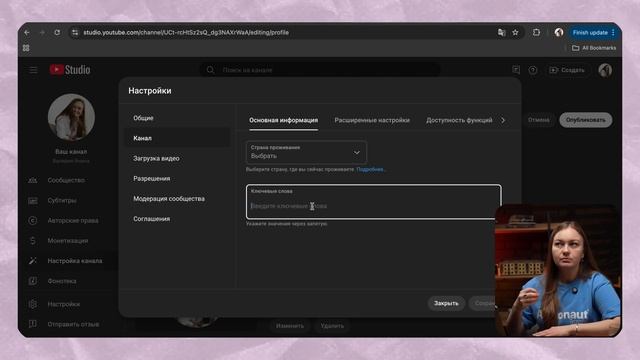Click the tab scroll right chevron
The image size is (640, 360).
click(503, 120)
